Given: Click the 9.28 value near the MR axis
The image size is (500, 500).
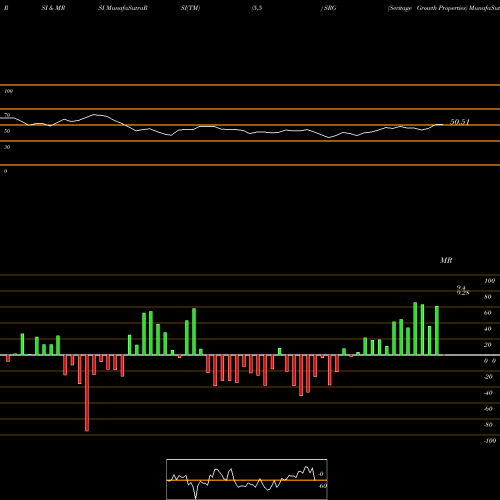Looking at the screenshot, I should pyautogui.click(x=463, y=293).
